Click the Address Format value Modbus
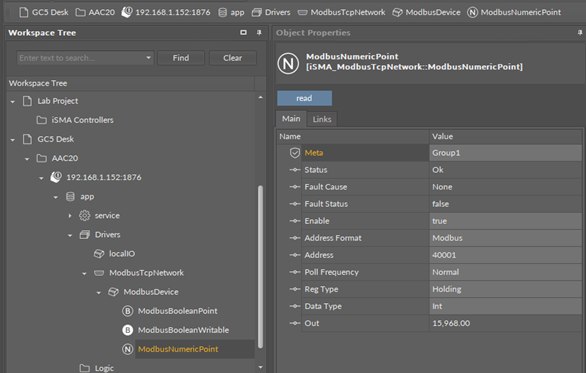Viewport: 586px width, 373px height. pyautogui.click(x=505, y=238)
